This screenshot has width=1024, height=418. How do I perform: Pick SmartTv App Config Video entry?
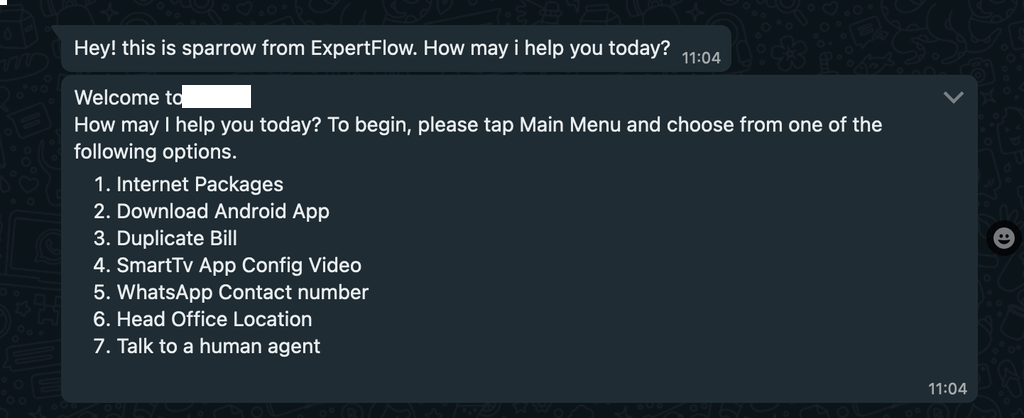point(238,265)
